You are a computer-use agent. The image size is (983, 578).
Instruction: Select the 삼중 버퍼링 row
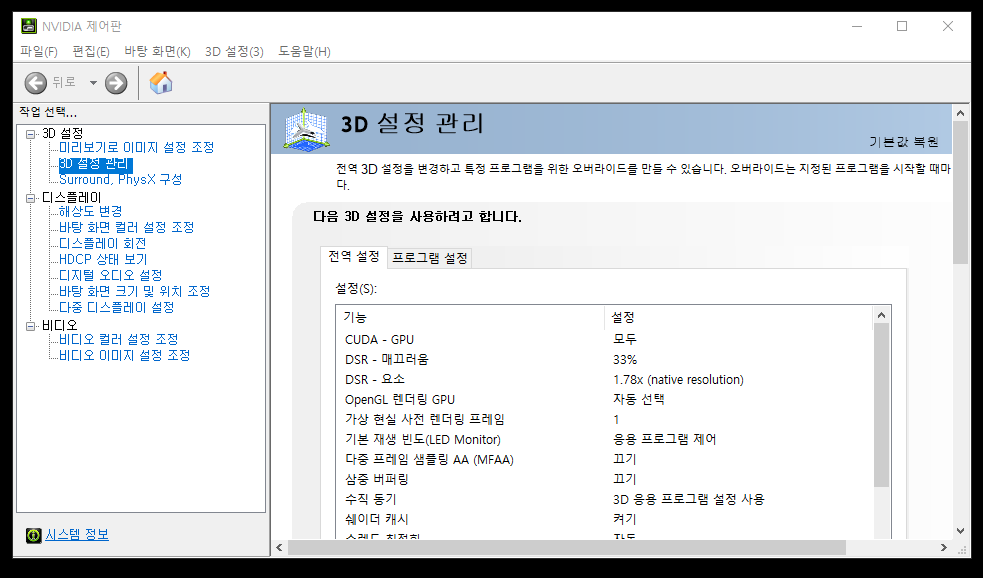tap(605, 480)
